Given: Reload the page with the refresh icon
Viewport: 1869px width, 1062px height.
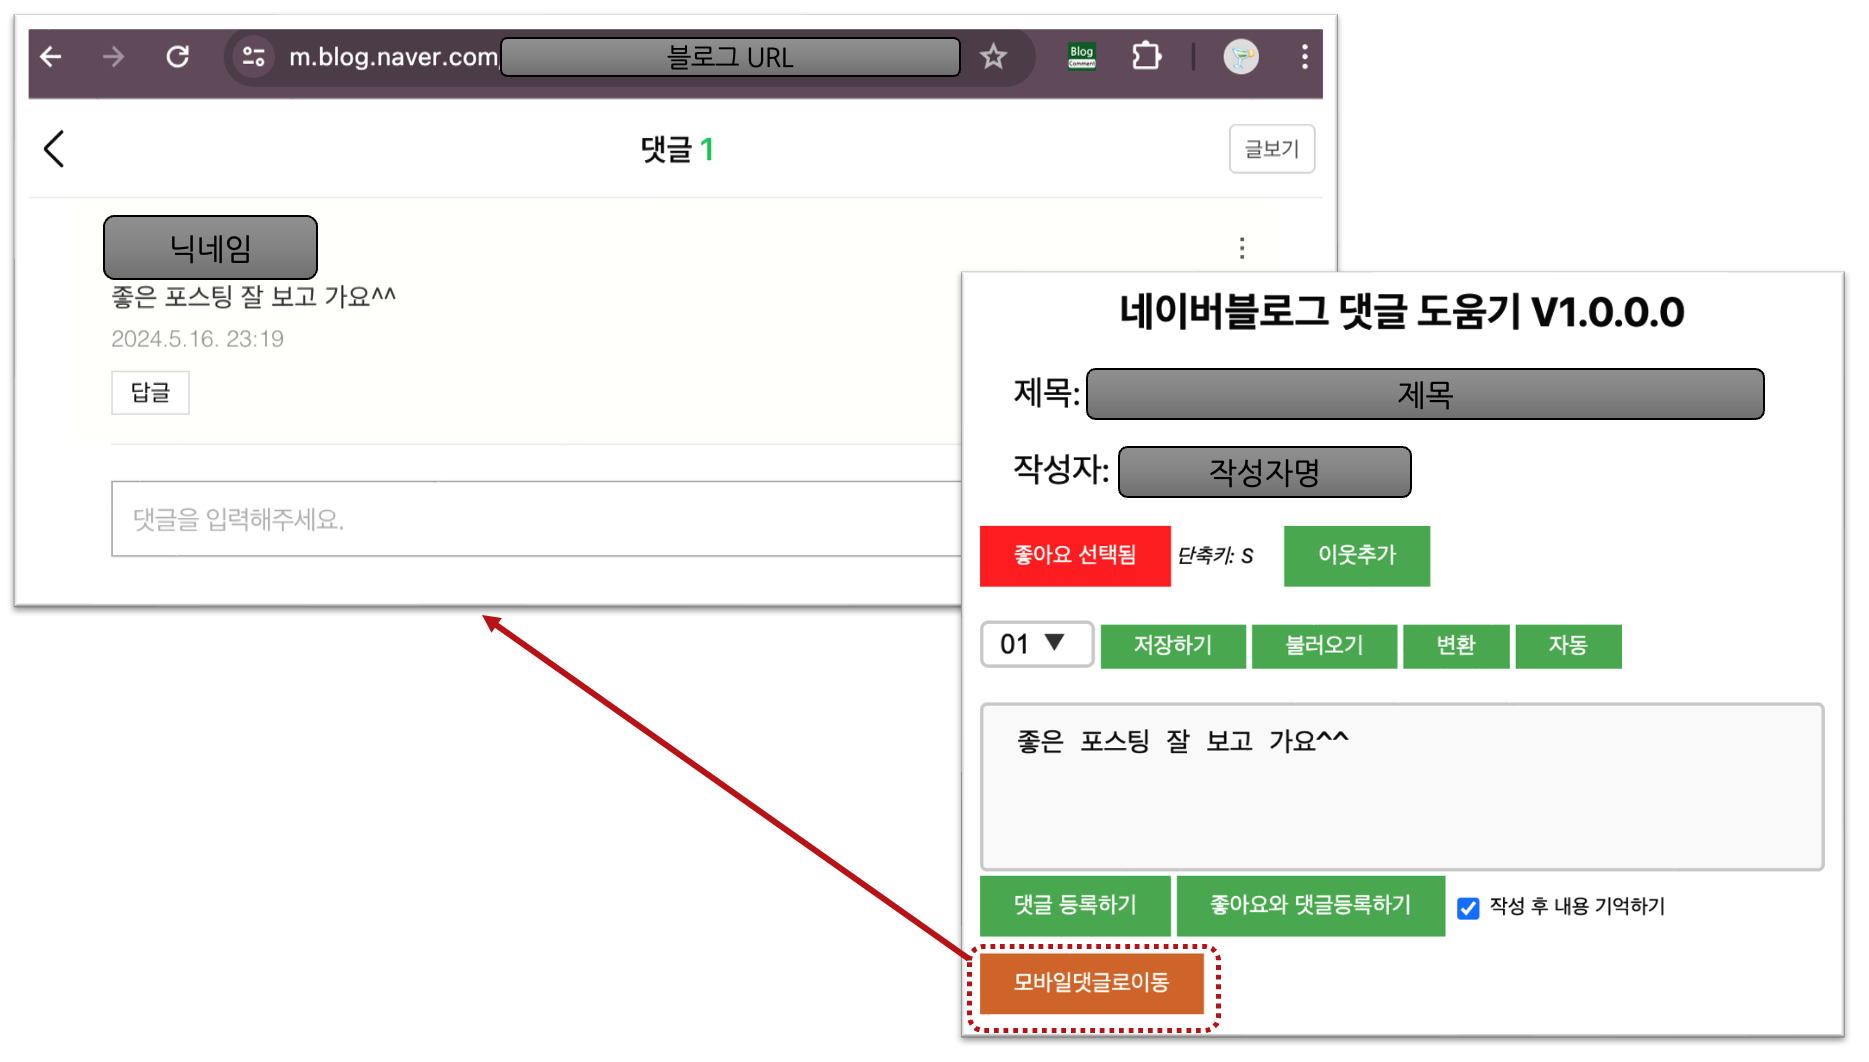Looking at the screenshot, I should coord(178,57).
